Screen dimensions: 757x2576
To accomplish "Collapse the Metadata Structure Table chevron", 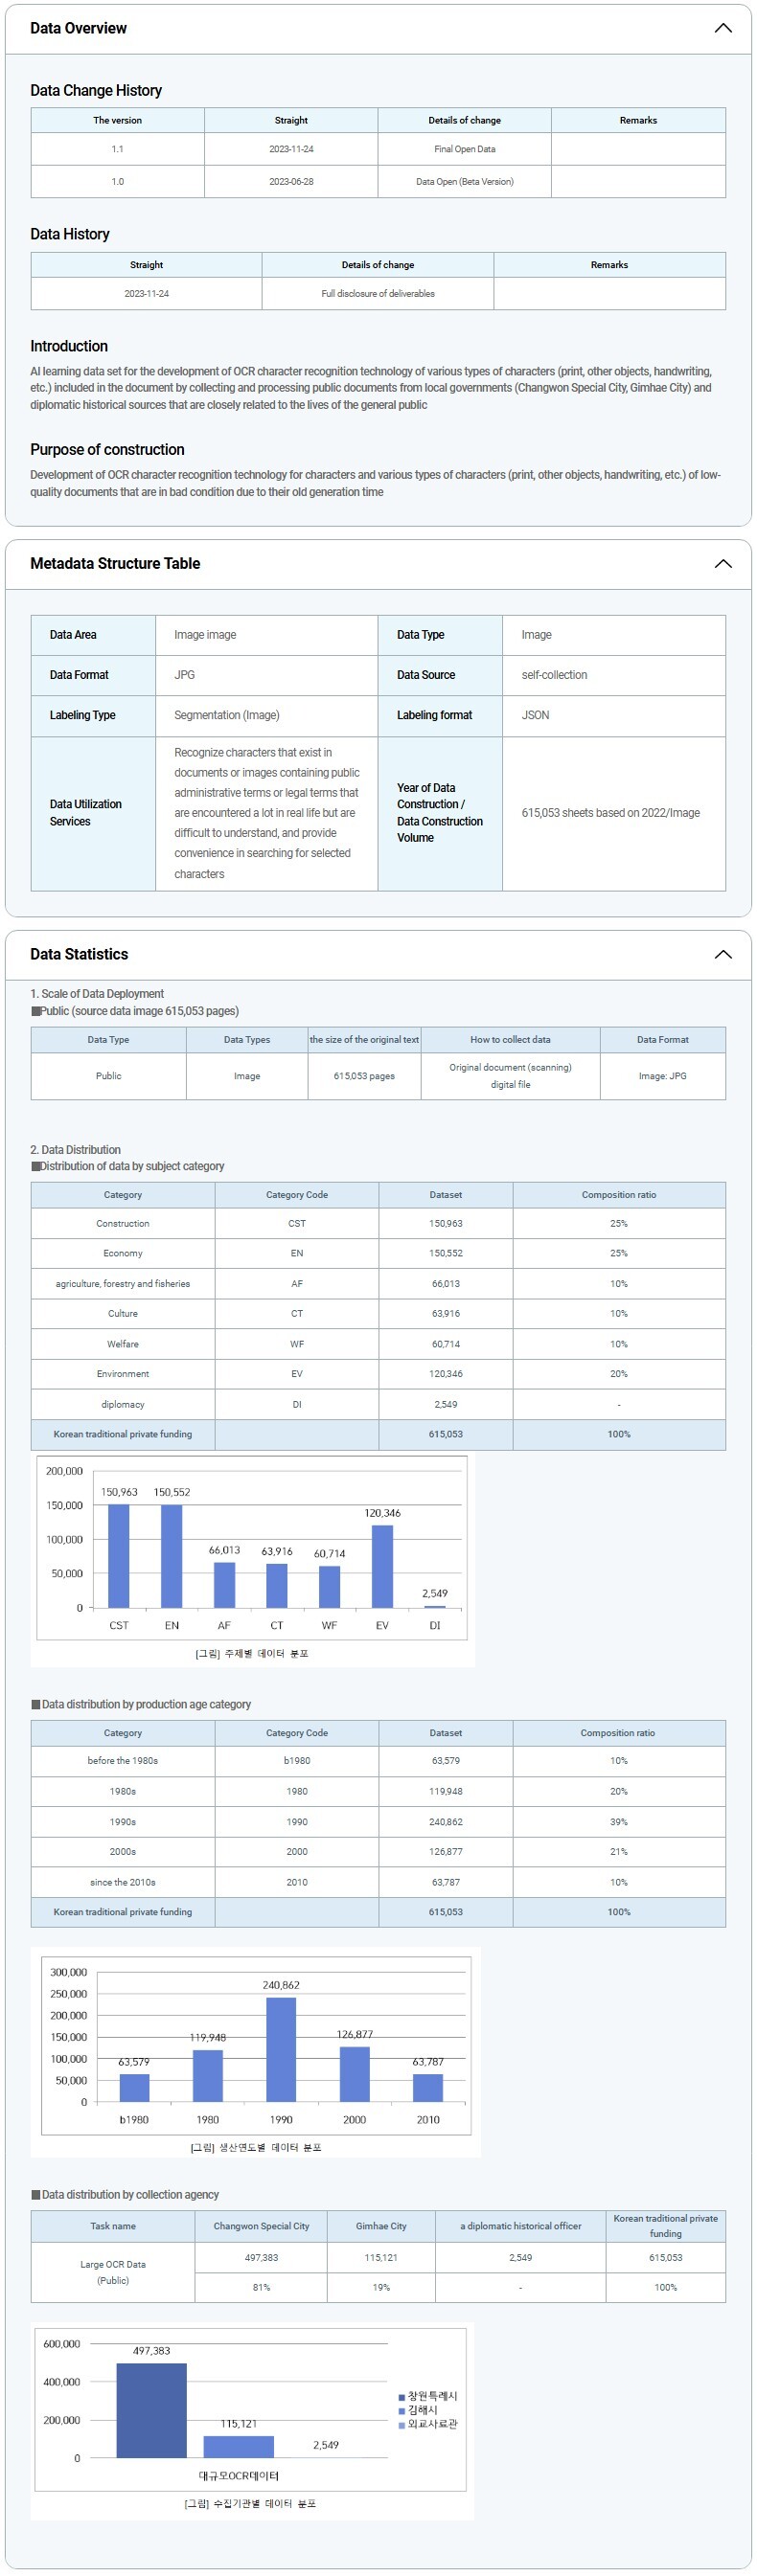I will 722,564.
